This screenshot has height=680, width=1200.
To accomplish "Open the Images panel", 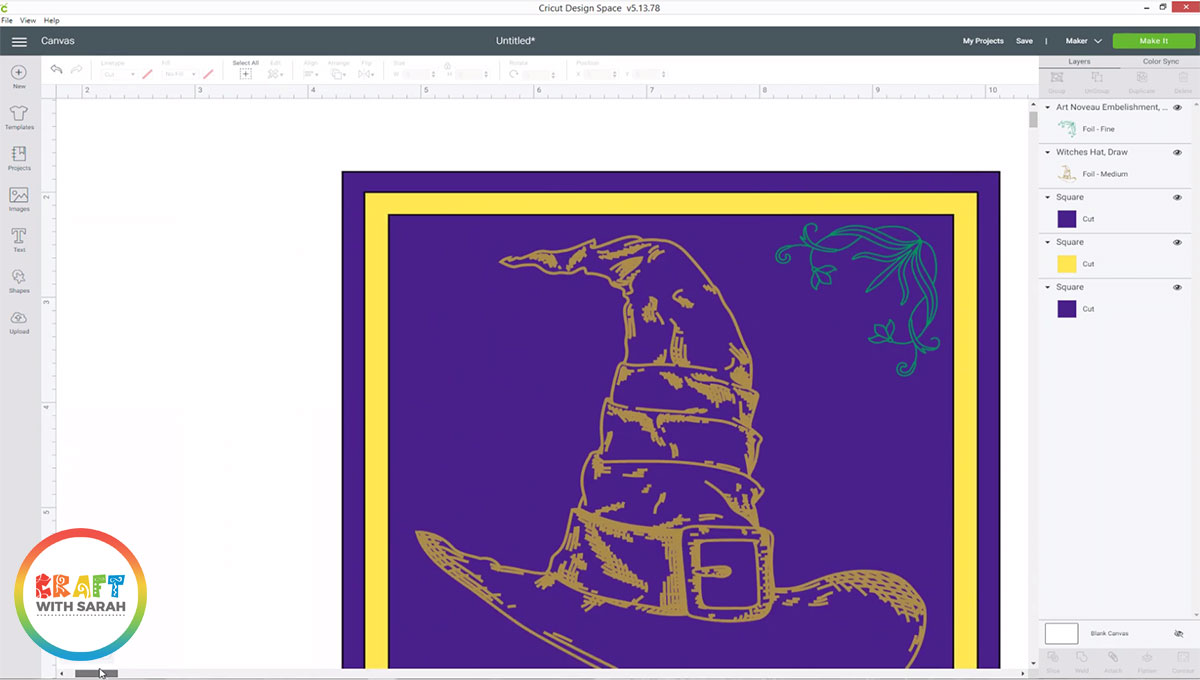I will (19, 198).
